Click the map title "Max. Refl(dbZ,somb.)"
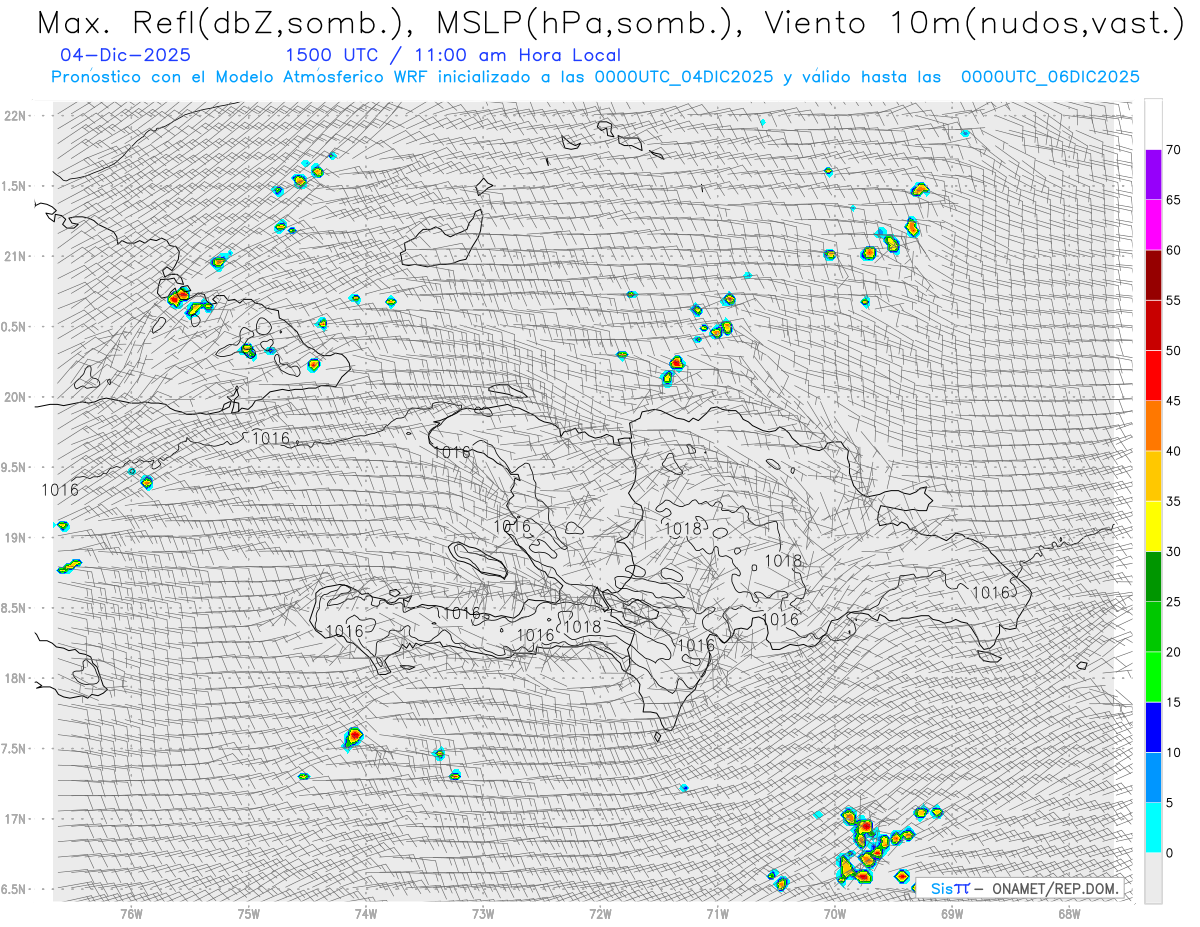 click(230, 22)
